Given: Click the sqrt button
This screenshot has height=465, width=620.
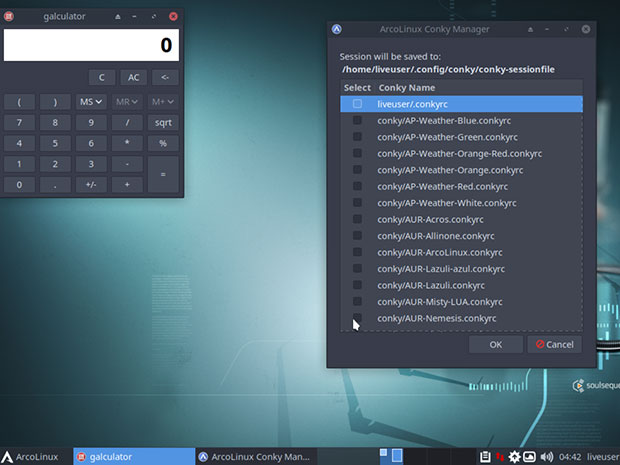Looking at the screenshot, I should [x=163, y=123].
